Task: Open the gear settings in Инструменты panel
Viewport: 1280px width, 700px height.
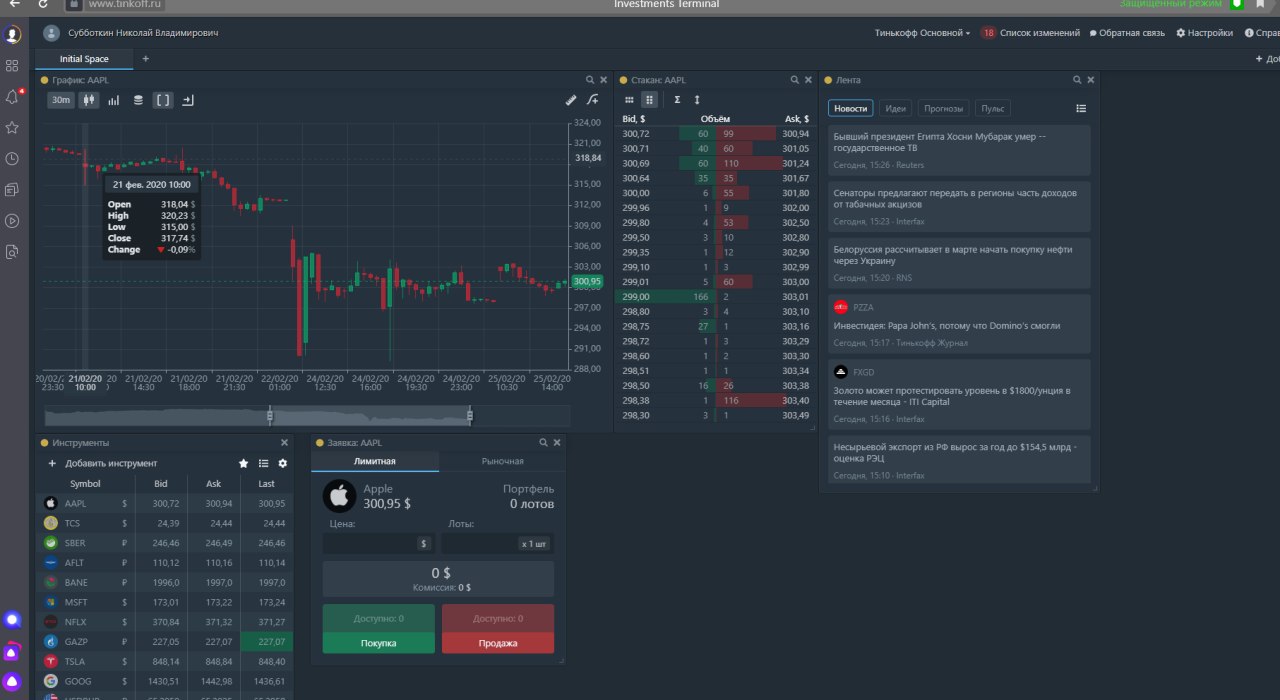Action: [283, 463]
